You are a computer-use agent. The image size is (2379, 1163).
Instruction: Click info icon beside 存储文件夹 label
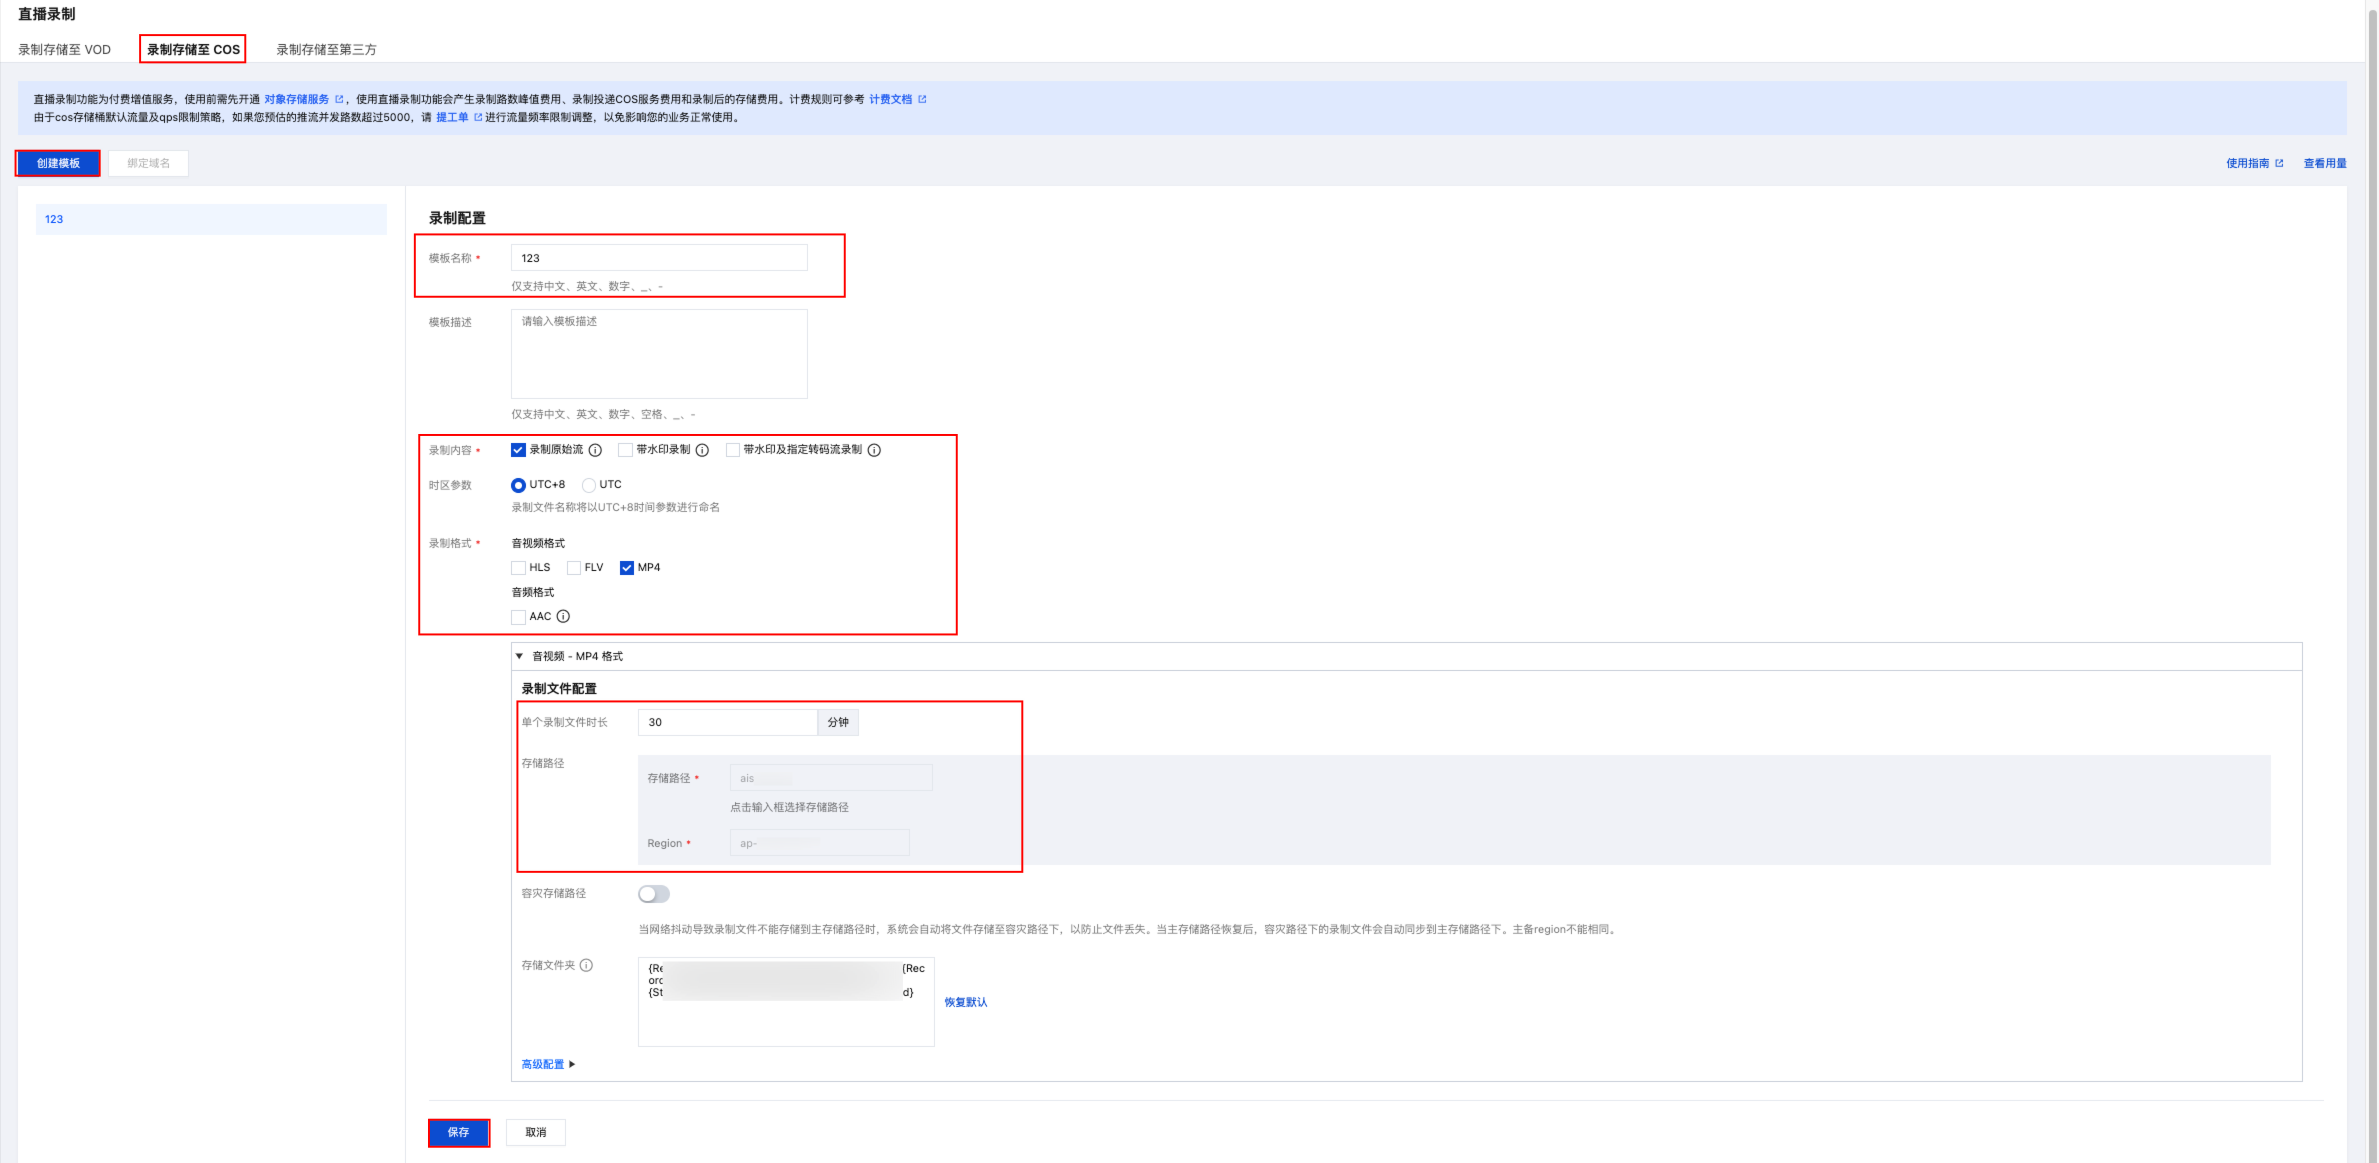click(x=586, y=965)
